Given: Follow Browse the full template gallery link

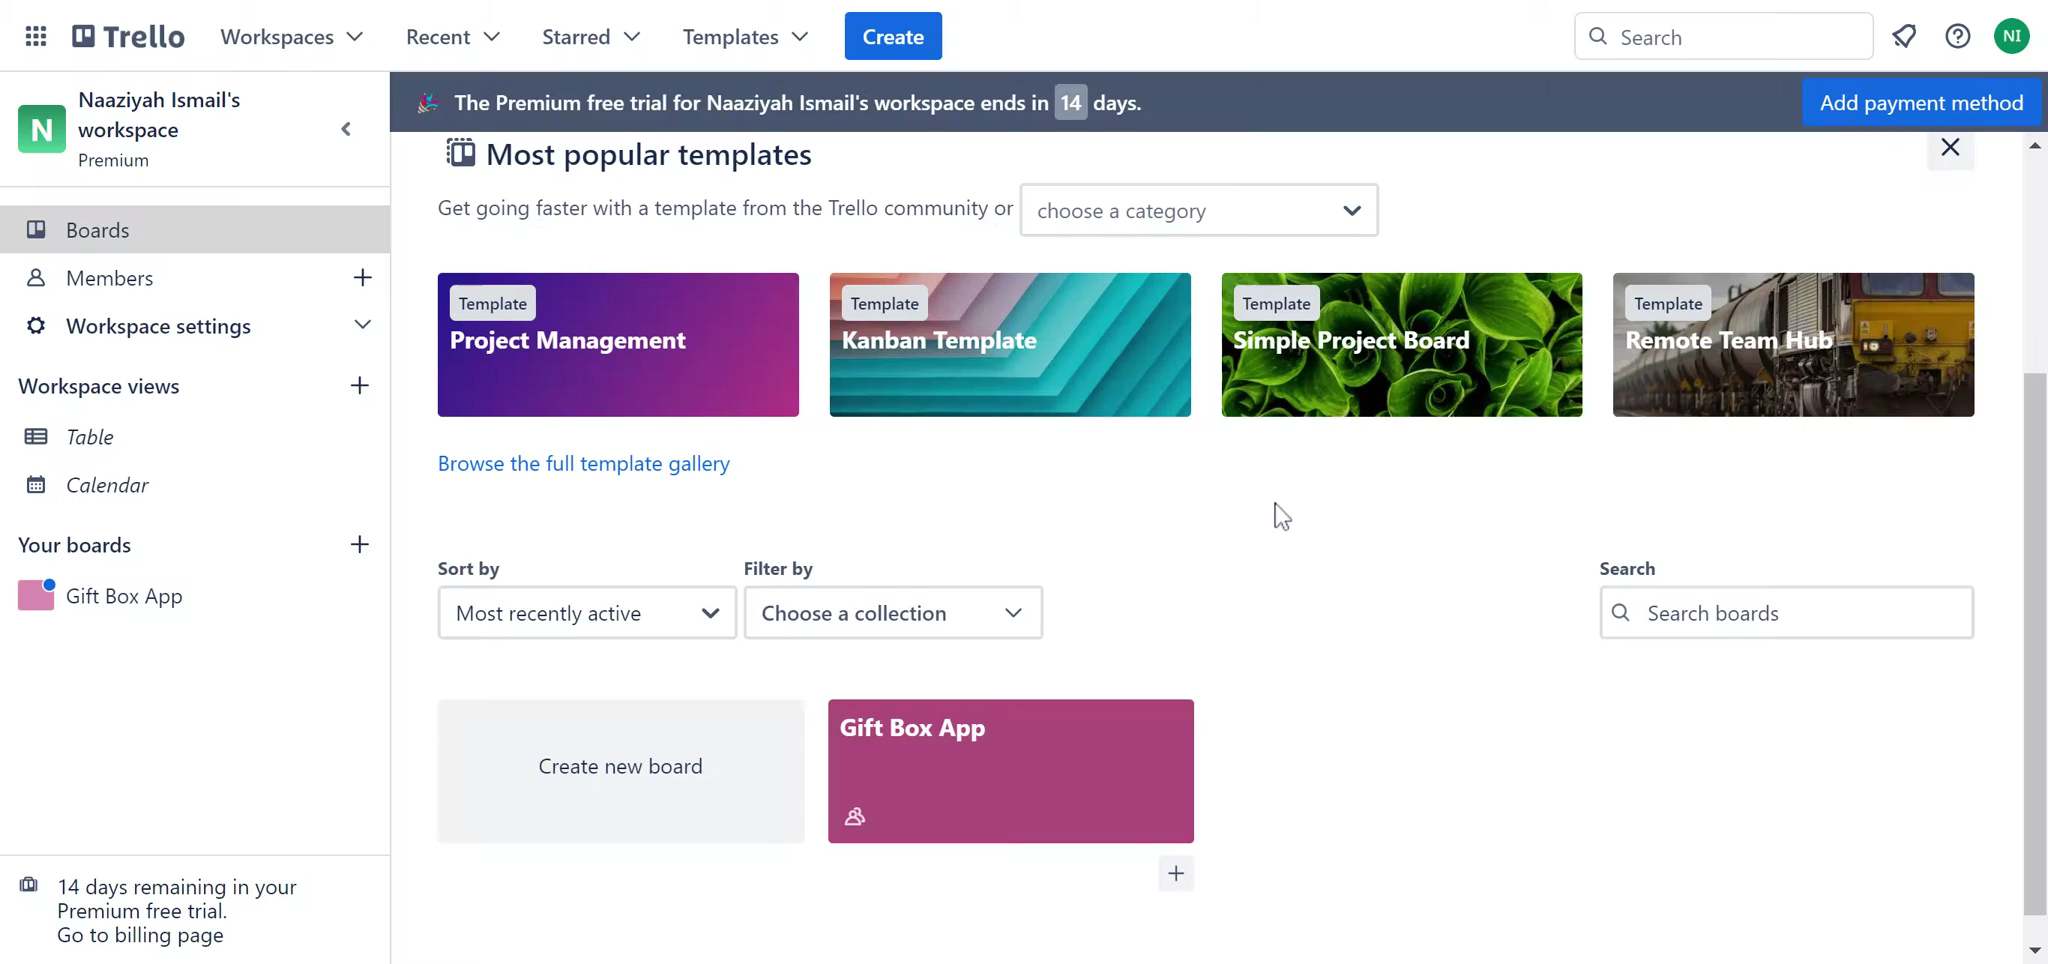Looking at the screenshot, I should (584, 464).
